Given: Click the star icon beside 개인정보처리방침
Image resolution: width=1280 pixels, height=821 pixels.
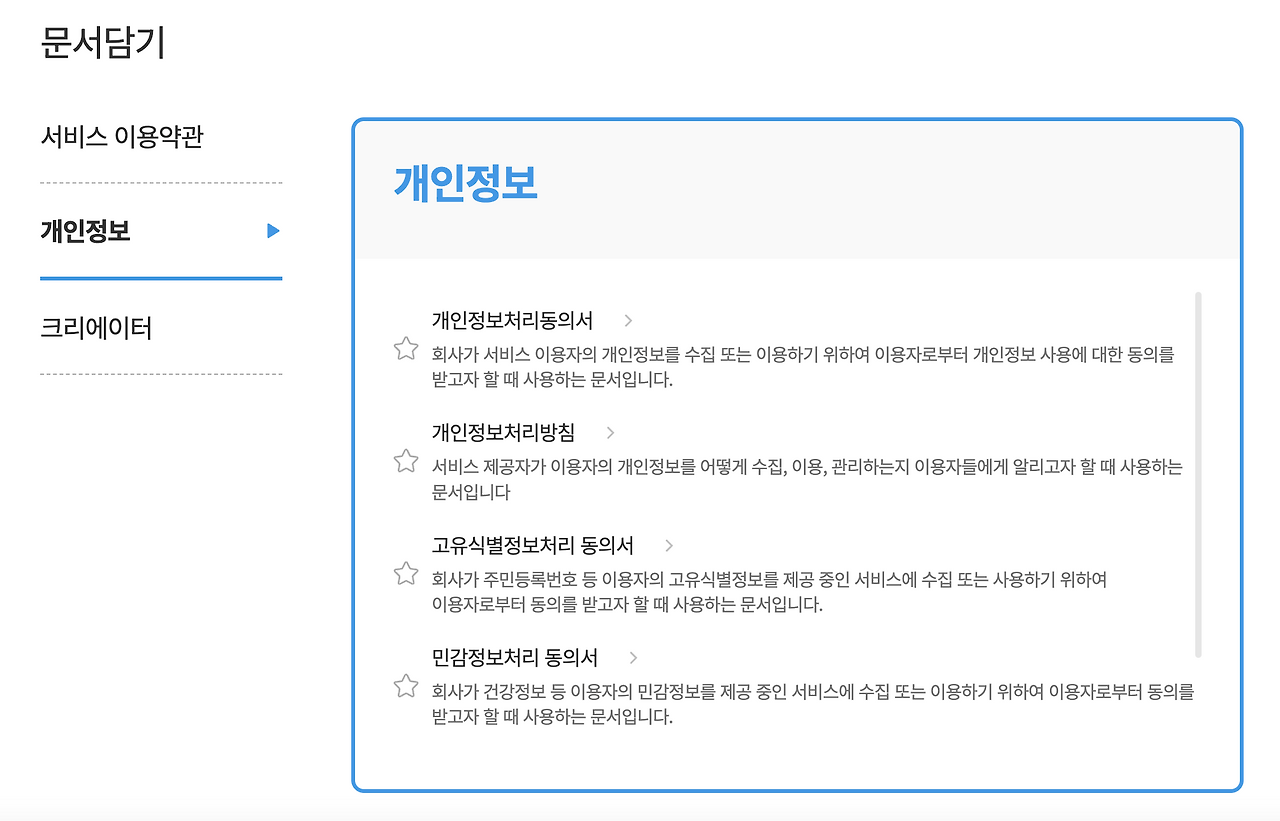Looking at the screenshot, I should pyautogui.click(x=405, y=460).
